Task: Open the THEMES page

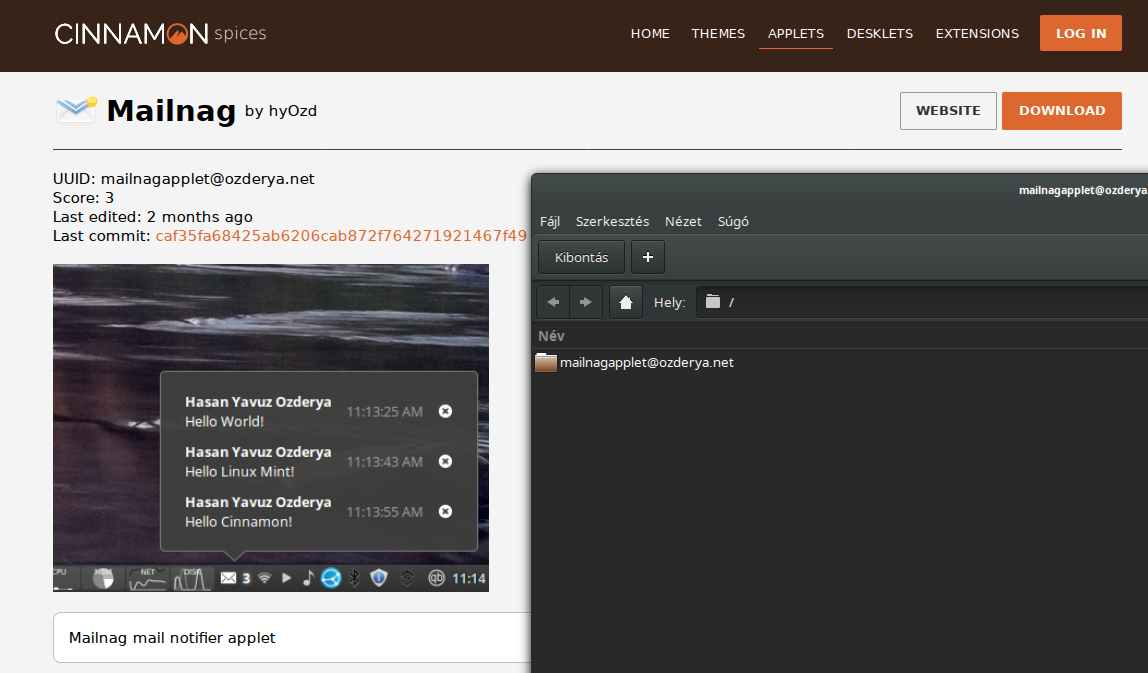Action: click(x=718, y=34)
